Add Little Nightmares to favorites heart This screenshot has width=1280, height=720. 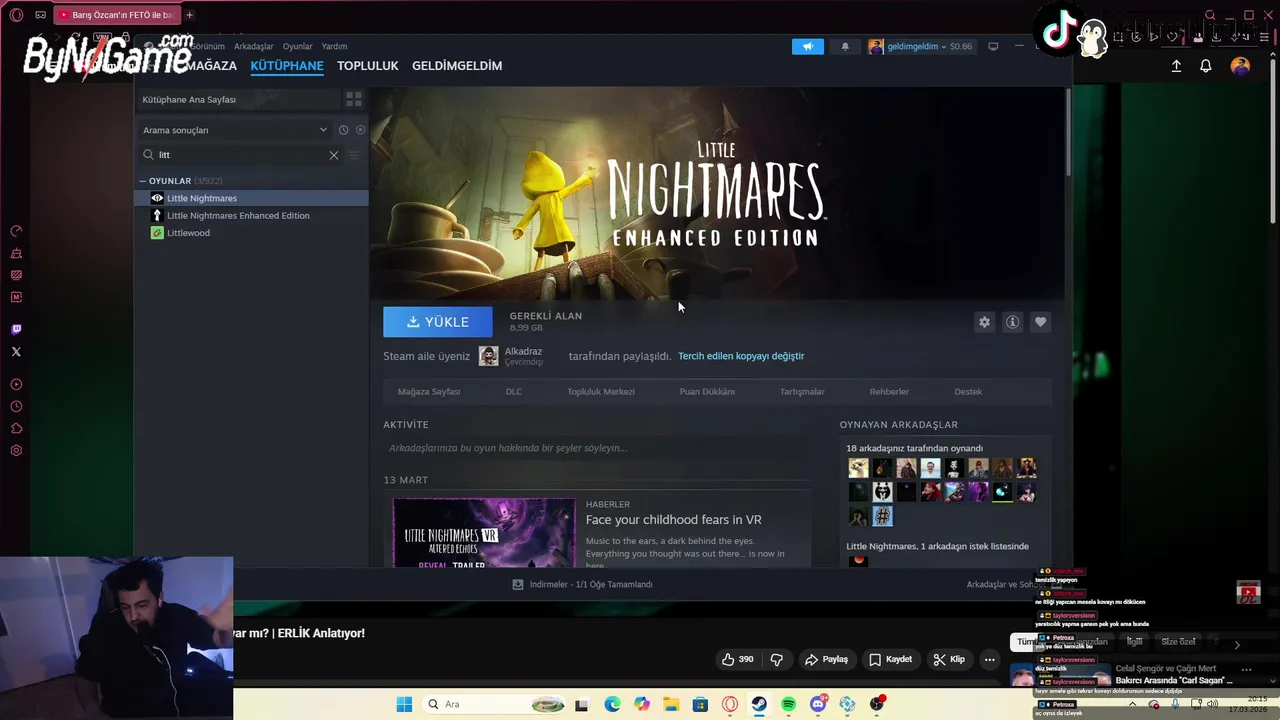coord(1040,322)
